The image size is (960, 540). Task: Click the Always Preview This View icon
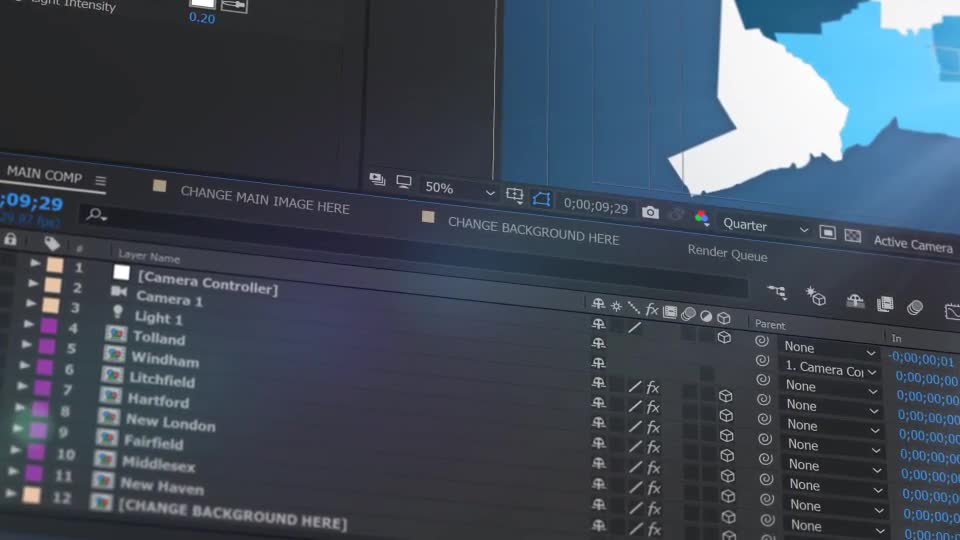[377, 179]
